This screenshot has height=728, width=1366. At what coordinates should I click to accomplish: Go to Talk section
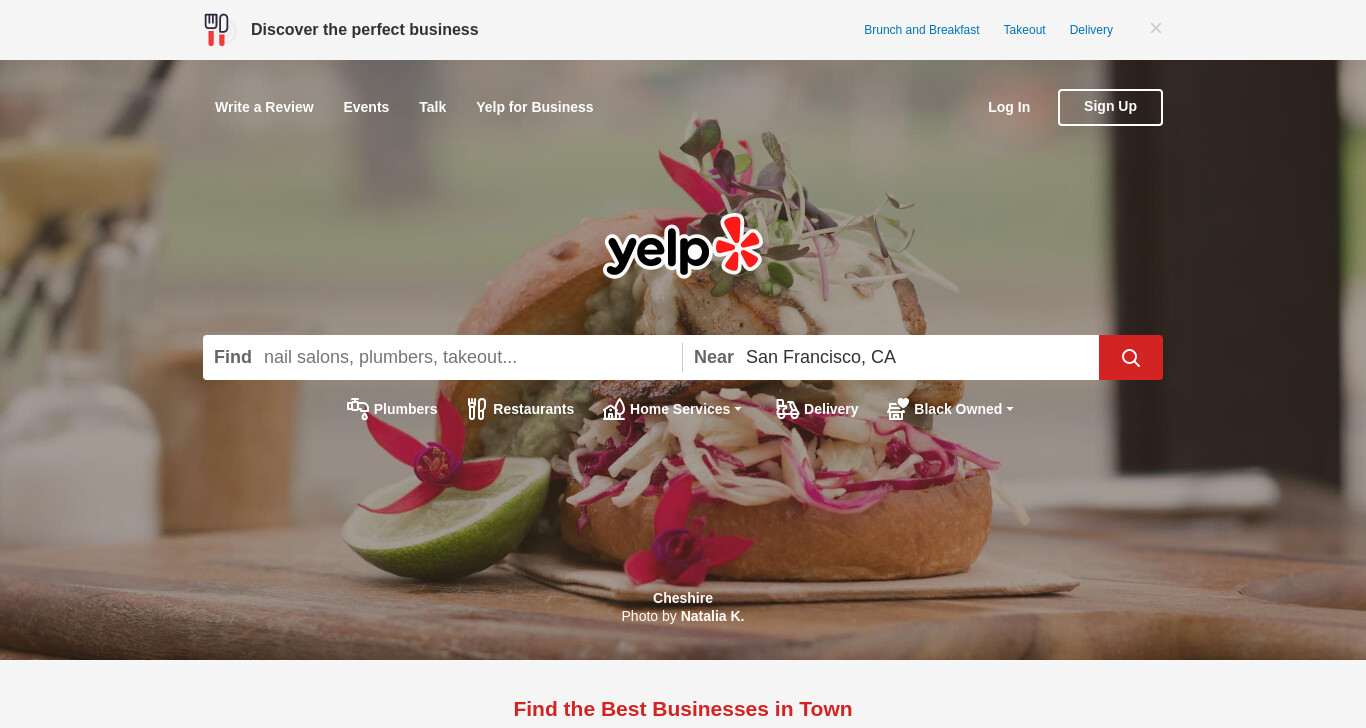pyautogui.click(x=433, y=107)
